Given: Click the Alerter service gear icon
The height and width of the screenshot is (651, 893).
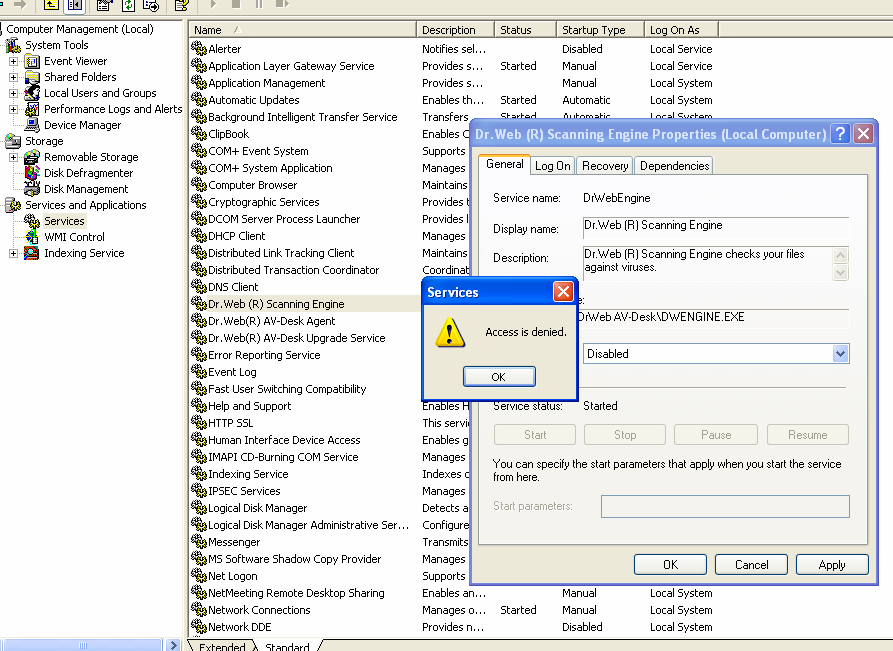Looking at the screenshot, I should [199, 48].
